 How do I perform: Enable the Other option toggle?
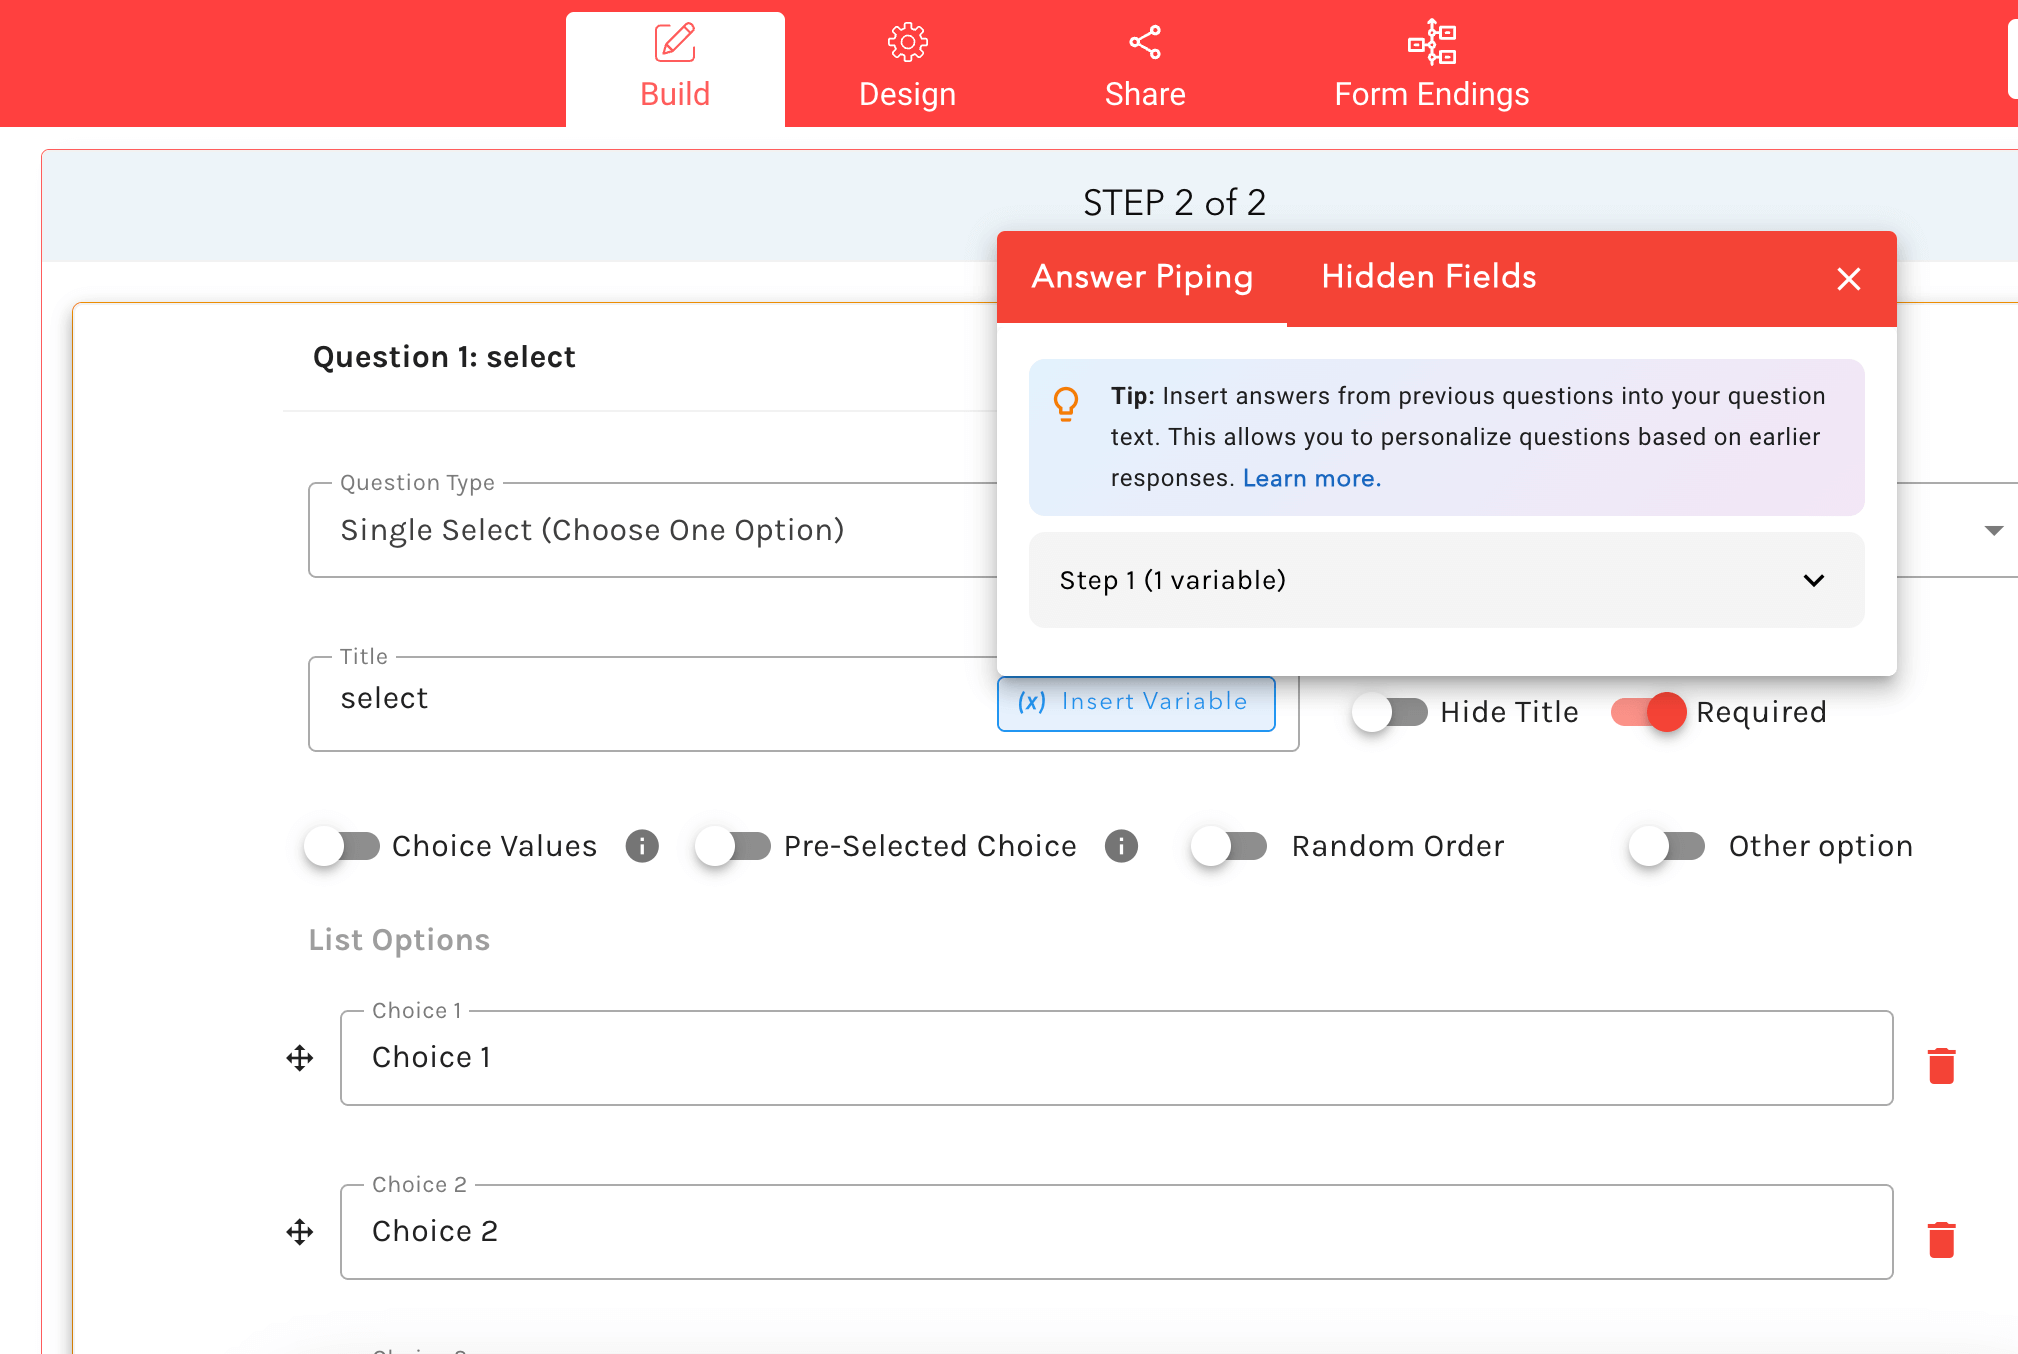click(1667, 846)
